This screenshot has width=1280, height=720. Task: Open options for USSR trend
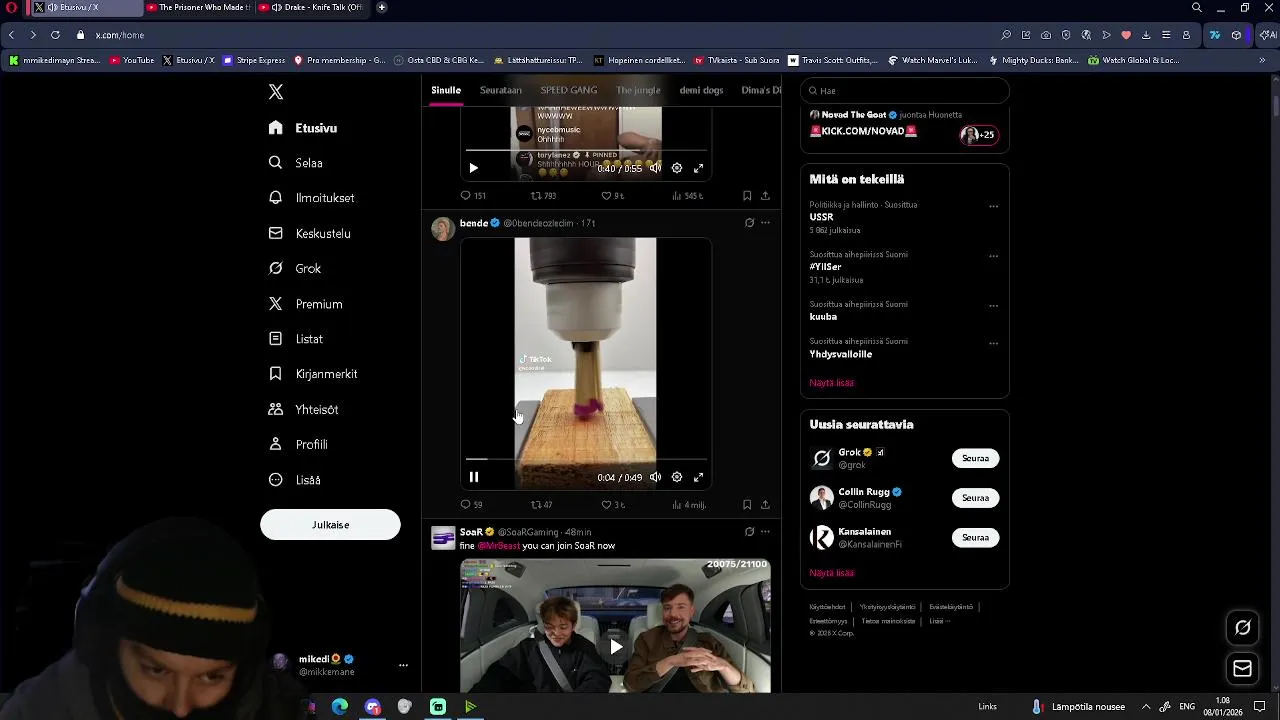coord(993,206)
